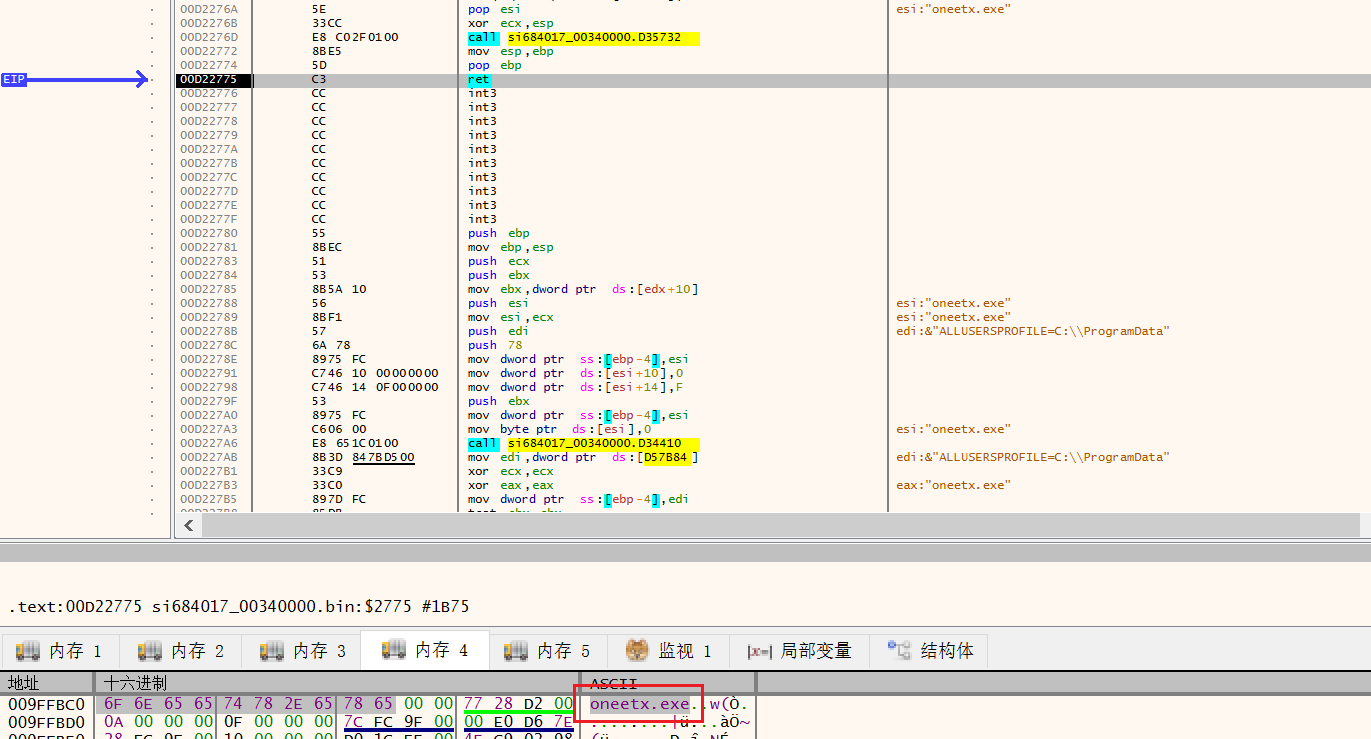Click the underlined bytes 847BD500
The width and height of the screenshot is (1371, 739).
pyautogui.click(x=383, y=457)
